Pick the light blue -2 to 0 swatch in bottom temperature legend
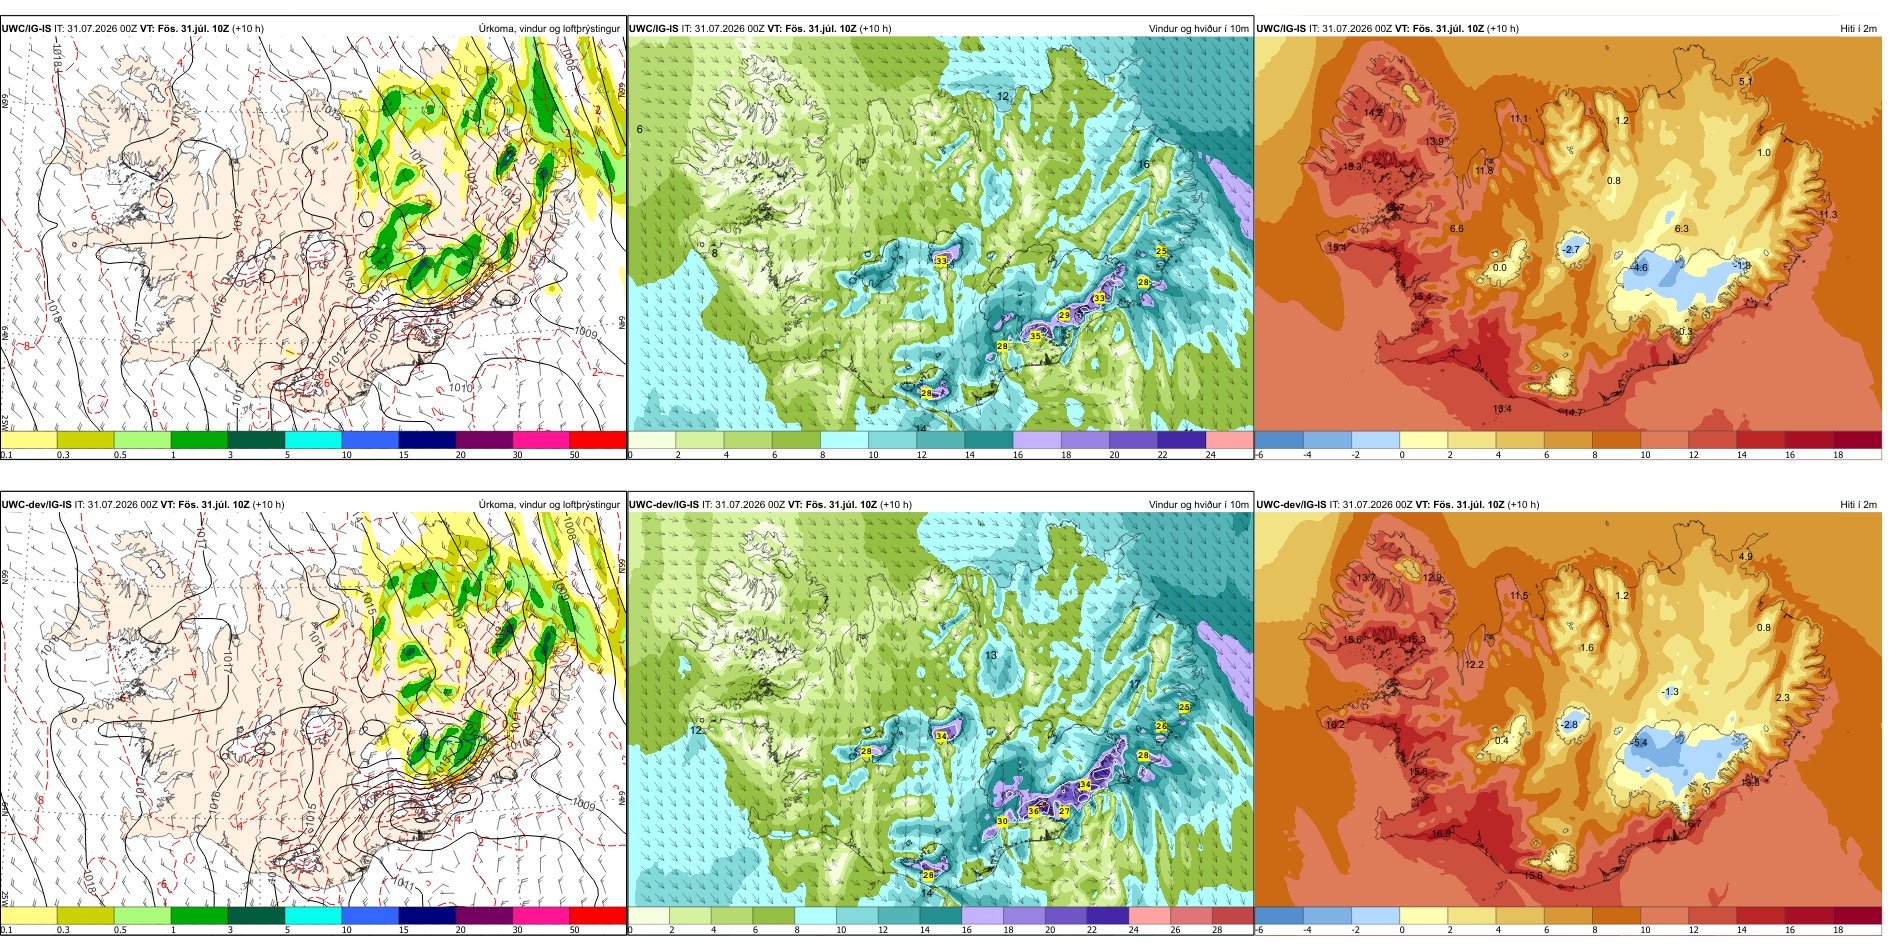Viewport: 1900px width, 950px height. pyautogui.click(x=1375, y=916)
